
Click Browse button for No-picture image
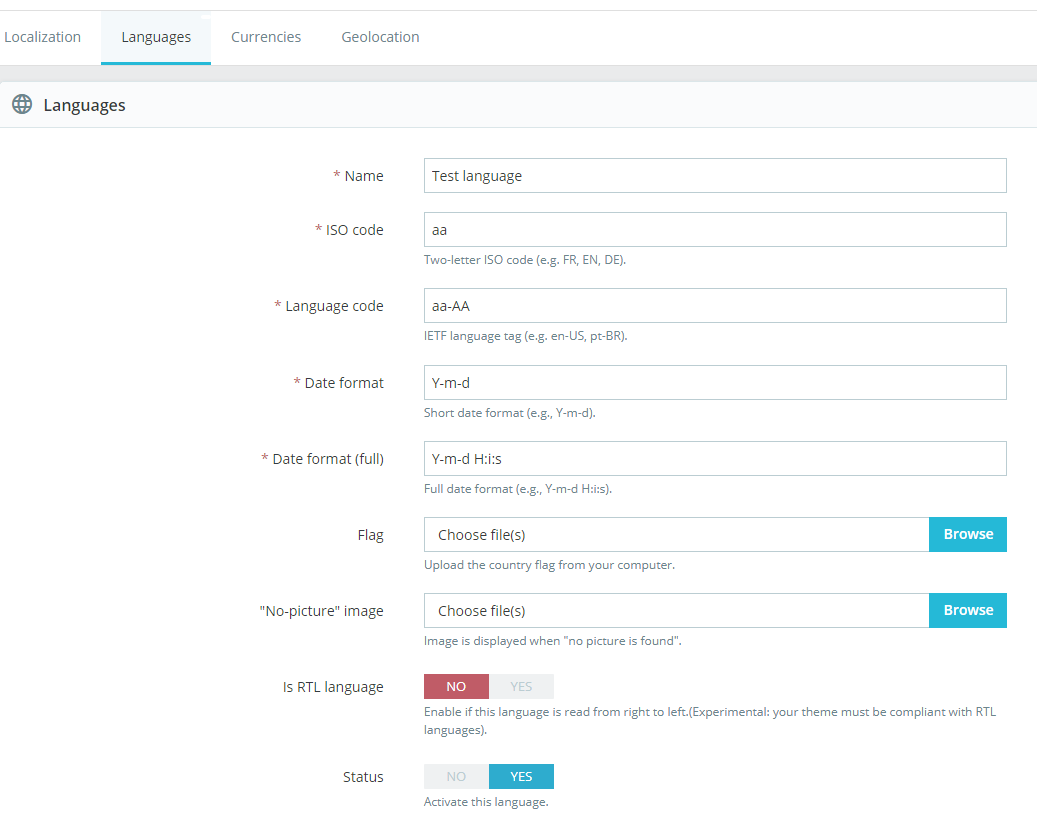(x=968, y=610)
